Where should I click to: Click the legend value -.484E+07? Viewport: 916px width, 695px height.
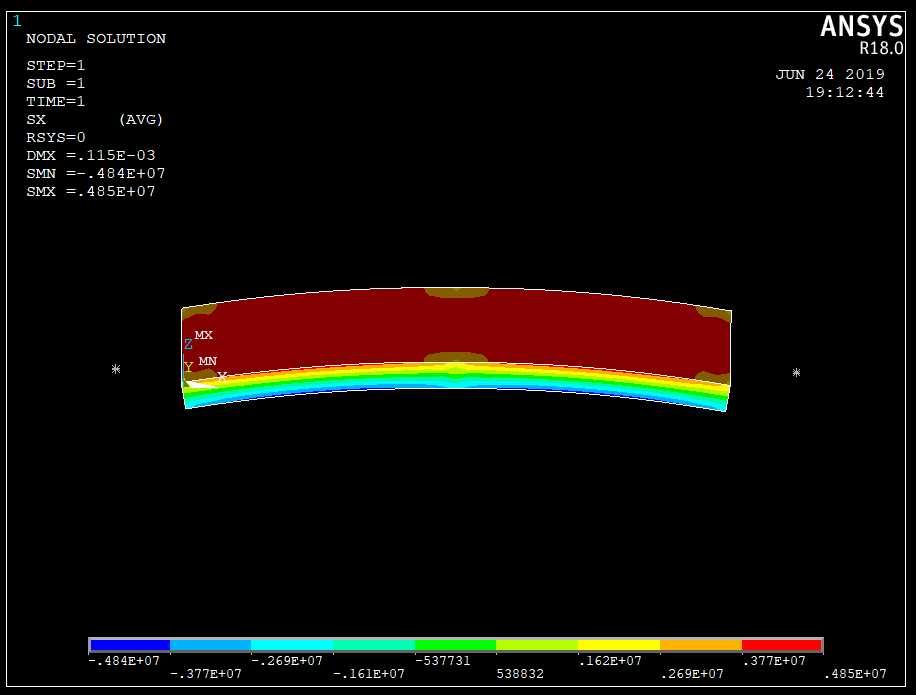124,661
